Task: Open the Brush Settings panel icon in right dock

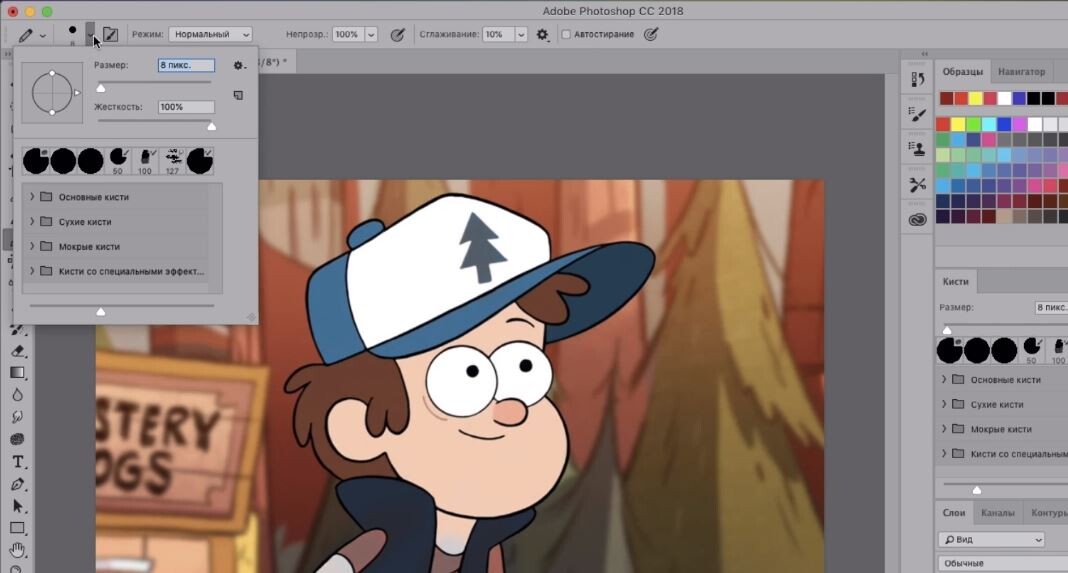Action: pyautogui.click(x=917, y=114)
